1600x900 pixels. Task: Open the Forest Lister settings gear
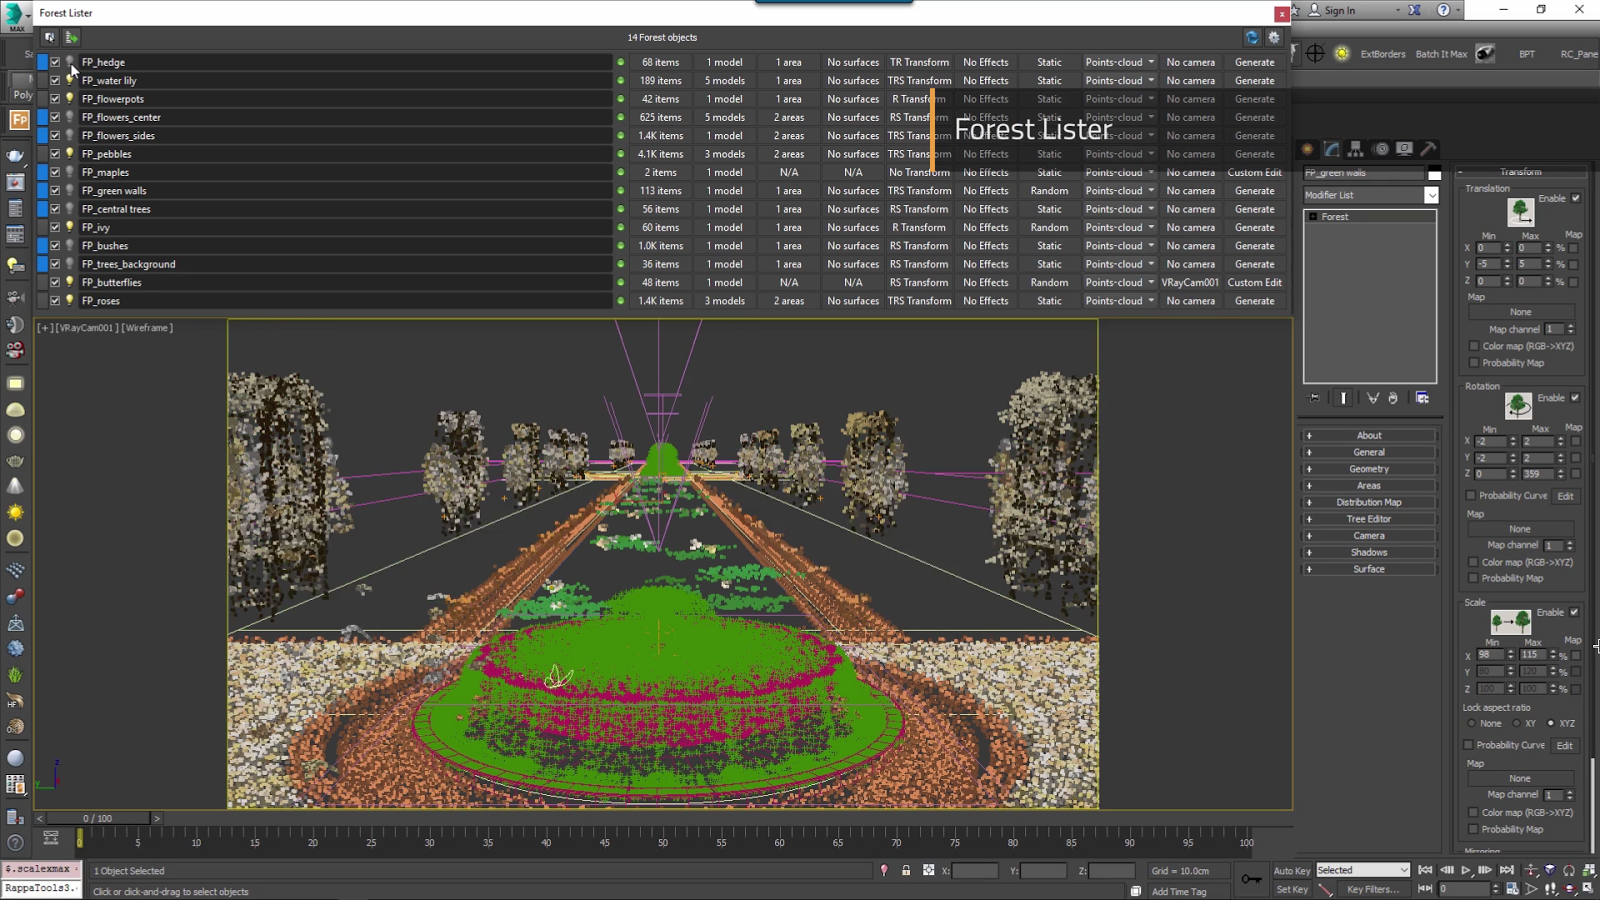(x=1274, y=37)
